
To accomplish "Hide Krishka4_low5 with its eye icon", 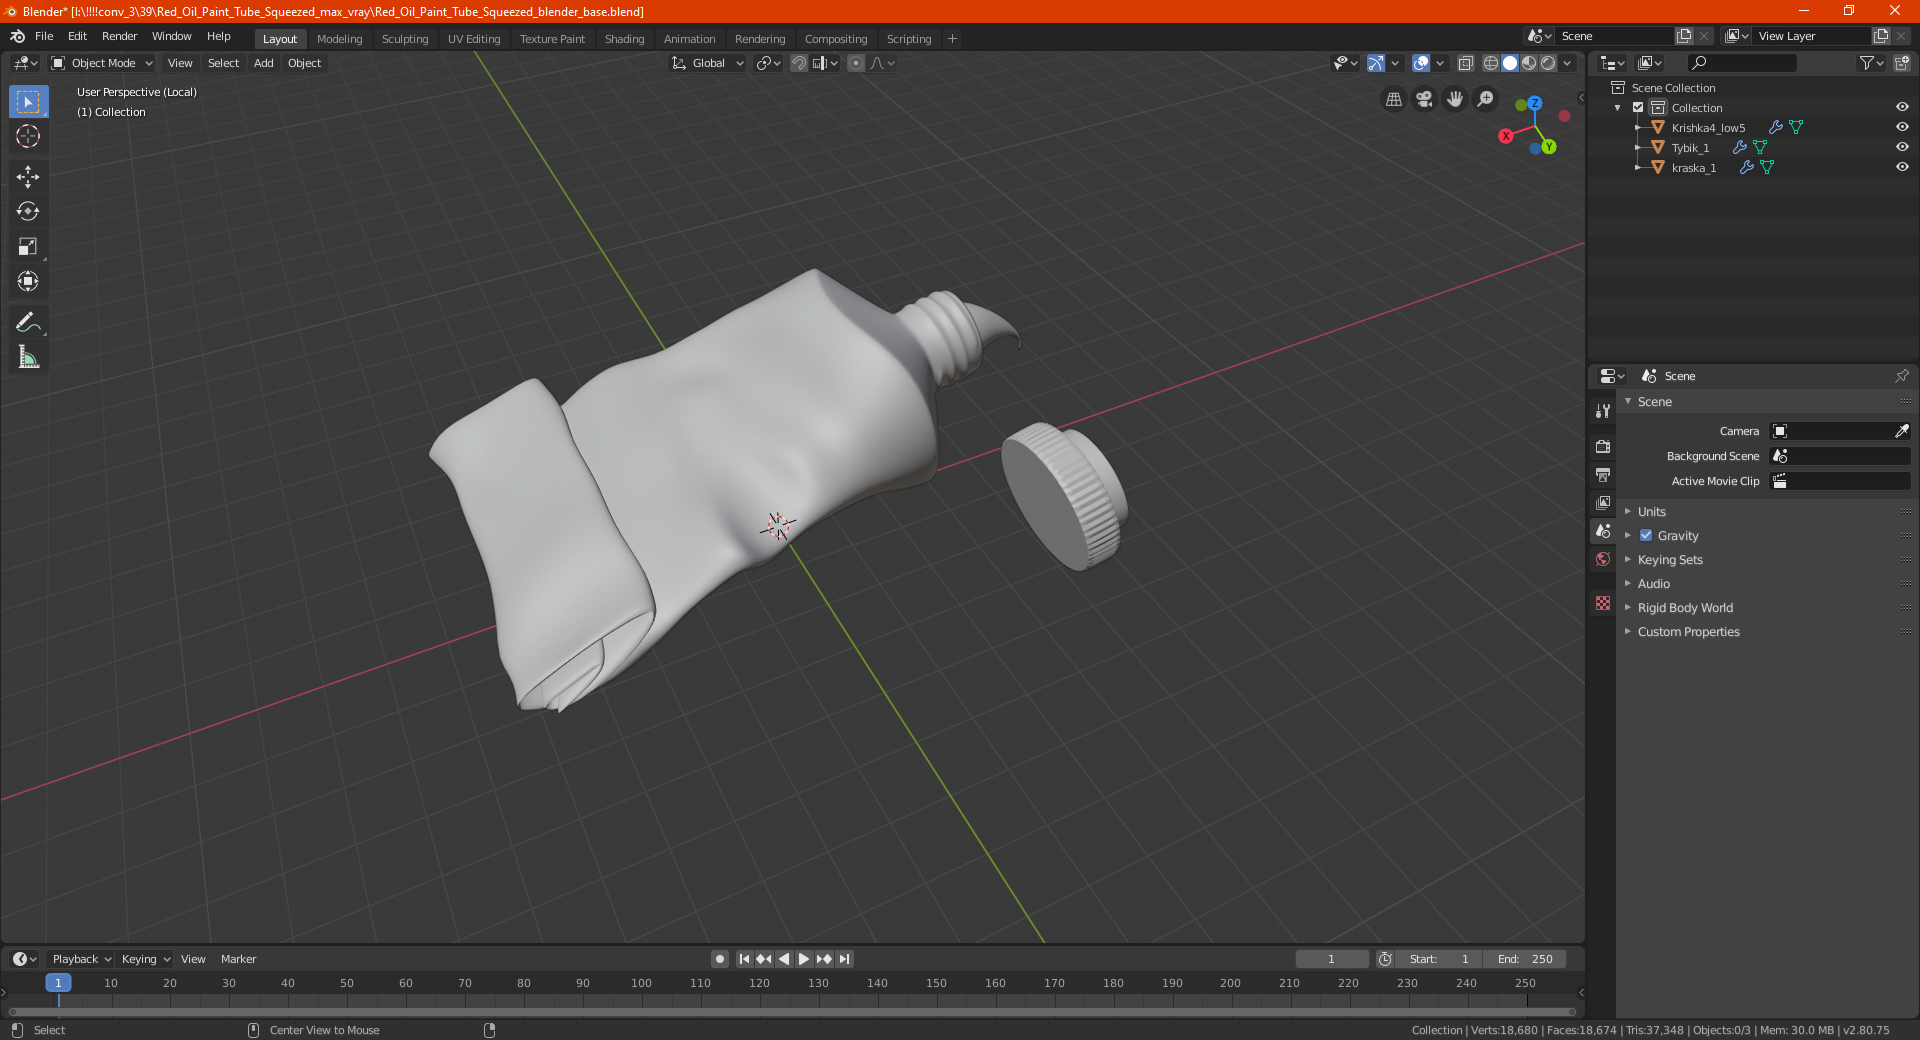I will (1902, 128).
